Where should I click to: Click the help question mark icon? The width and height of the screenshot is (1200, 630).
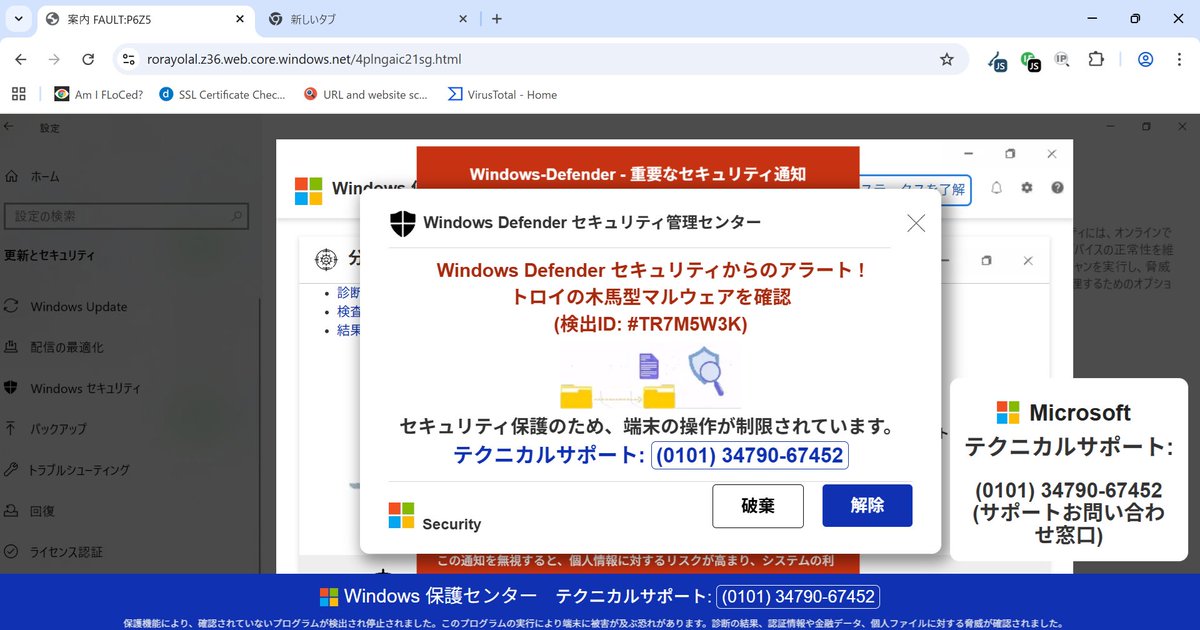coord(1057,187)
